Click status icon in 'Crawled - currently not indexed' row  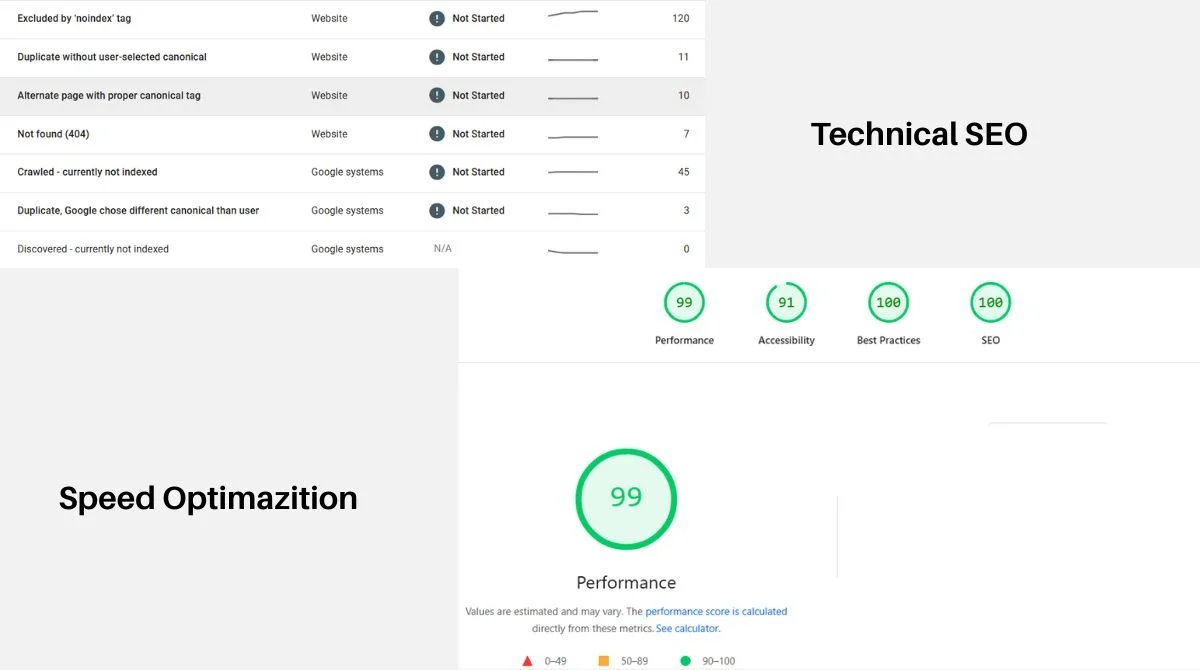click(x=437, y=172)
